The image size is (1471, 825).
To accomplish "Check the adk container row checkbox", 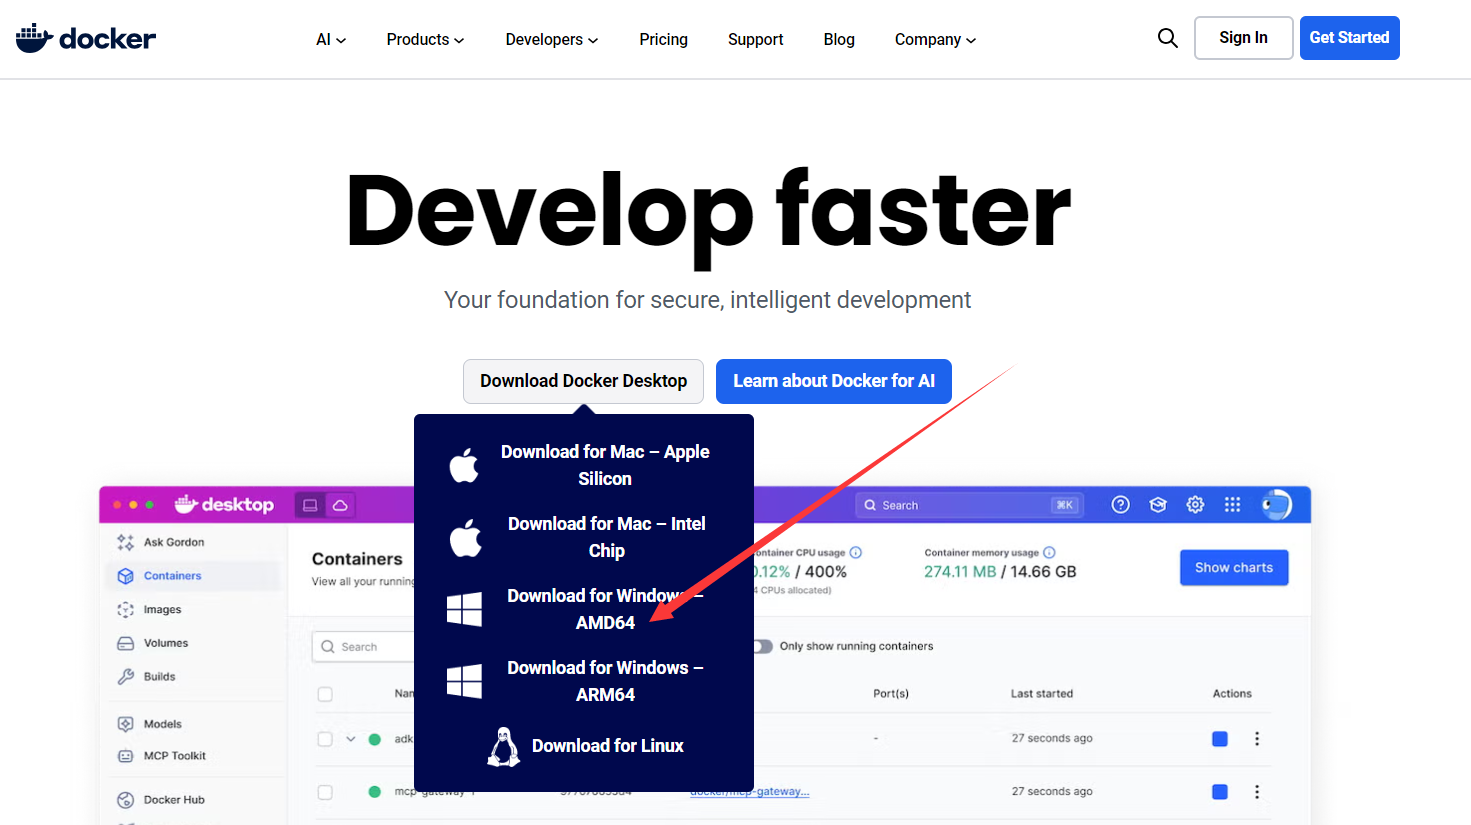I will pos(325,739).
